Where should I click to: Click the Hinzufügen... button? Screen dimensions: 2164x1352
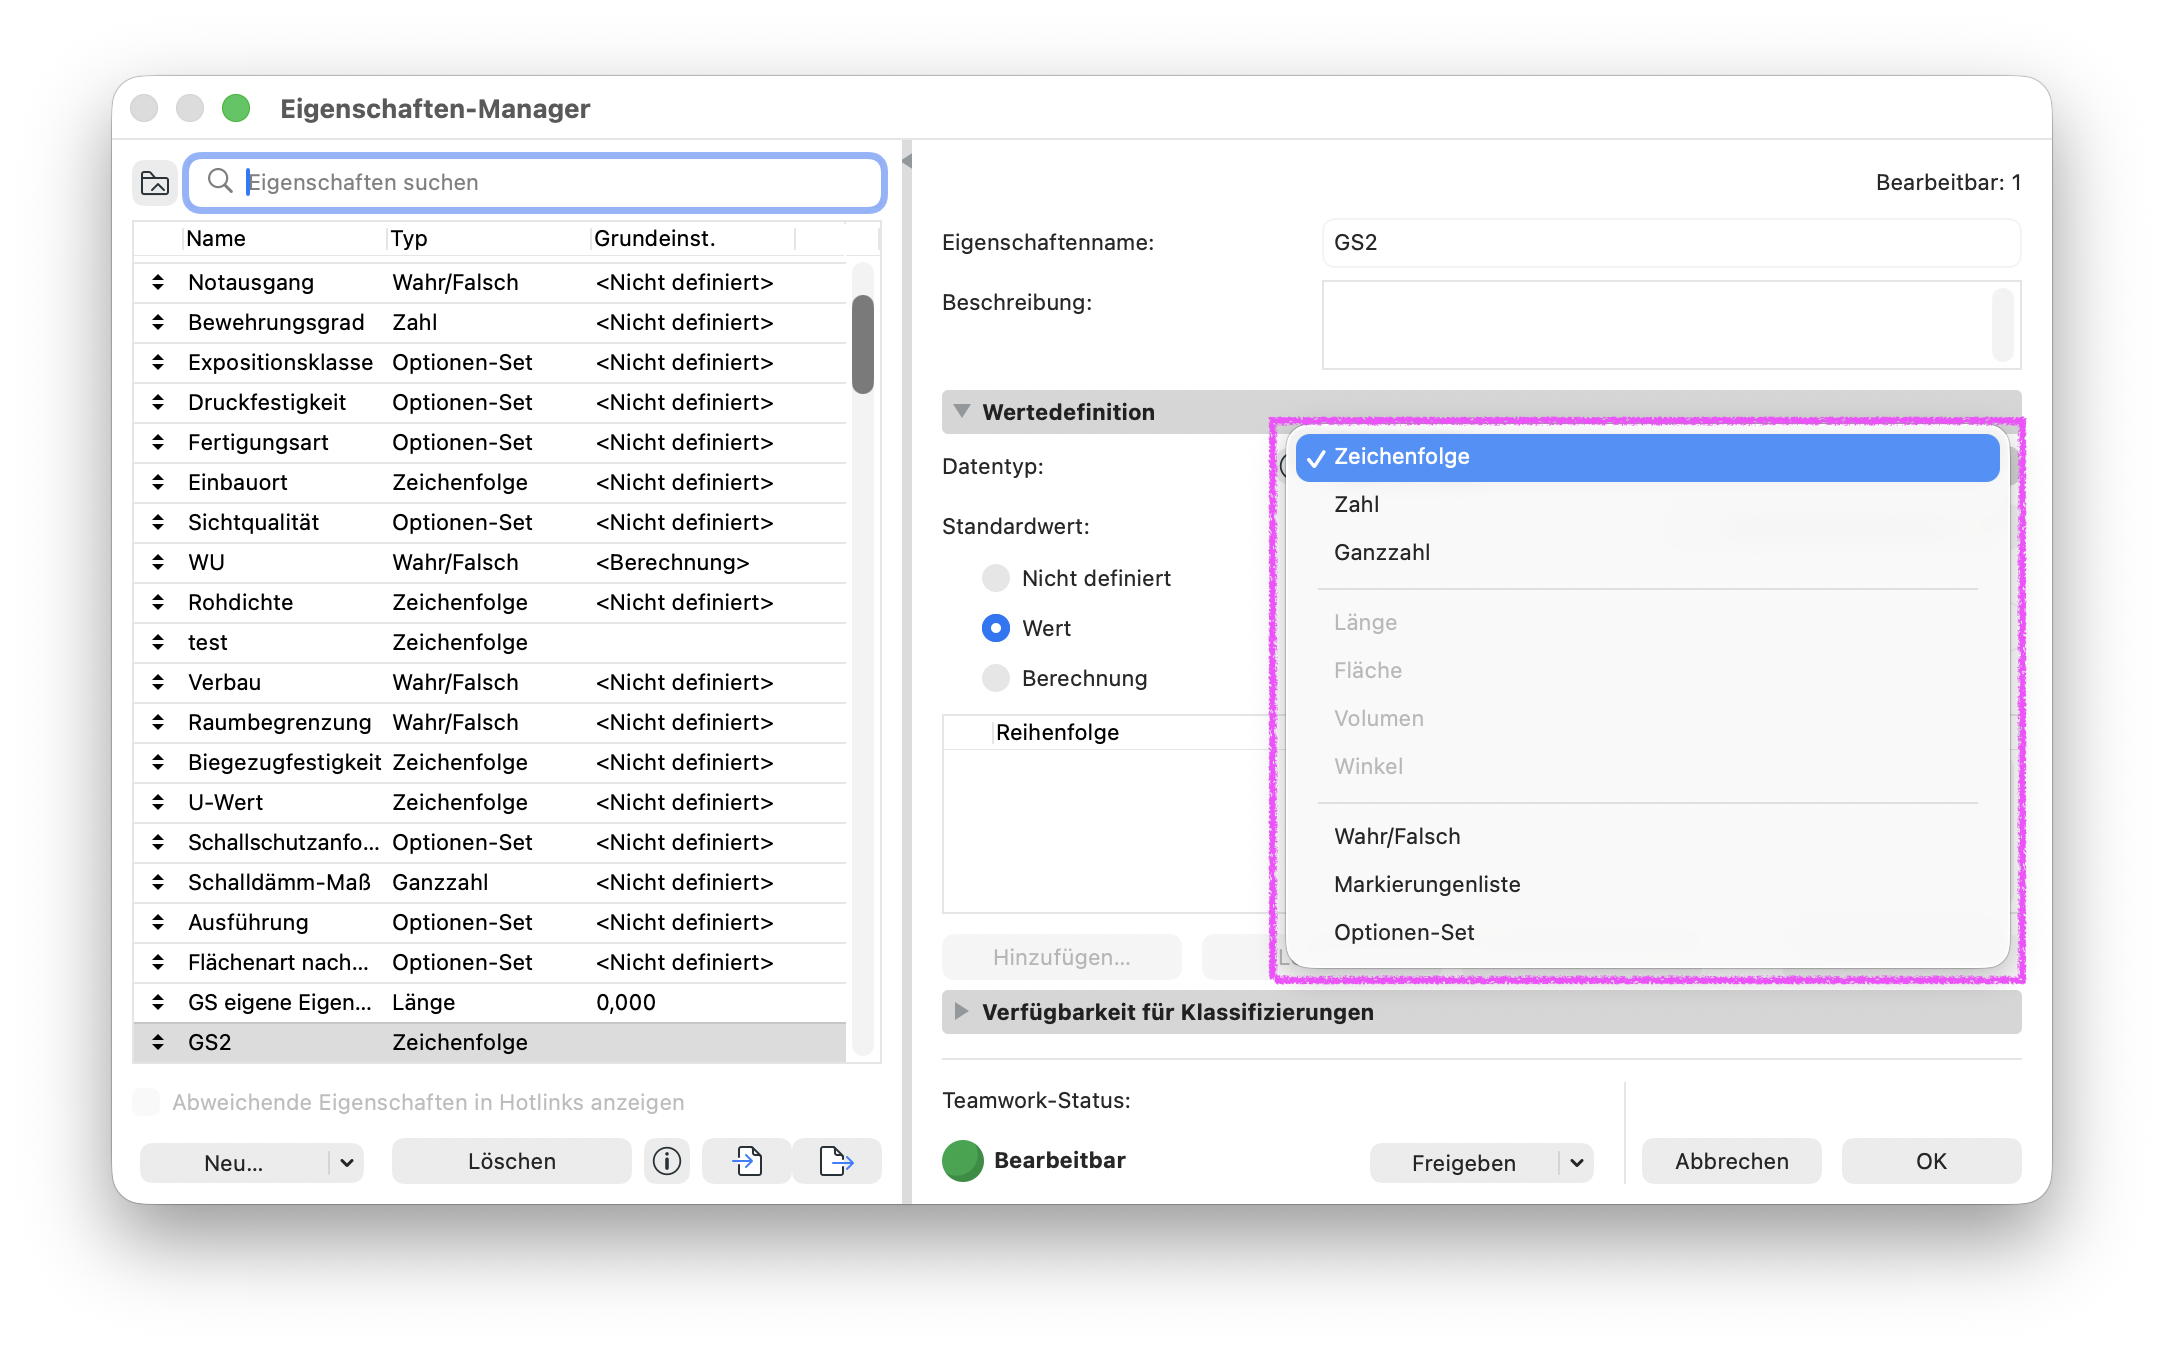(x=1062, y=957)
